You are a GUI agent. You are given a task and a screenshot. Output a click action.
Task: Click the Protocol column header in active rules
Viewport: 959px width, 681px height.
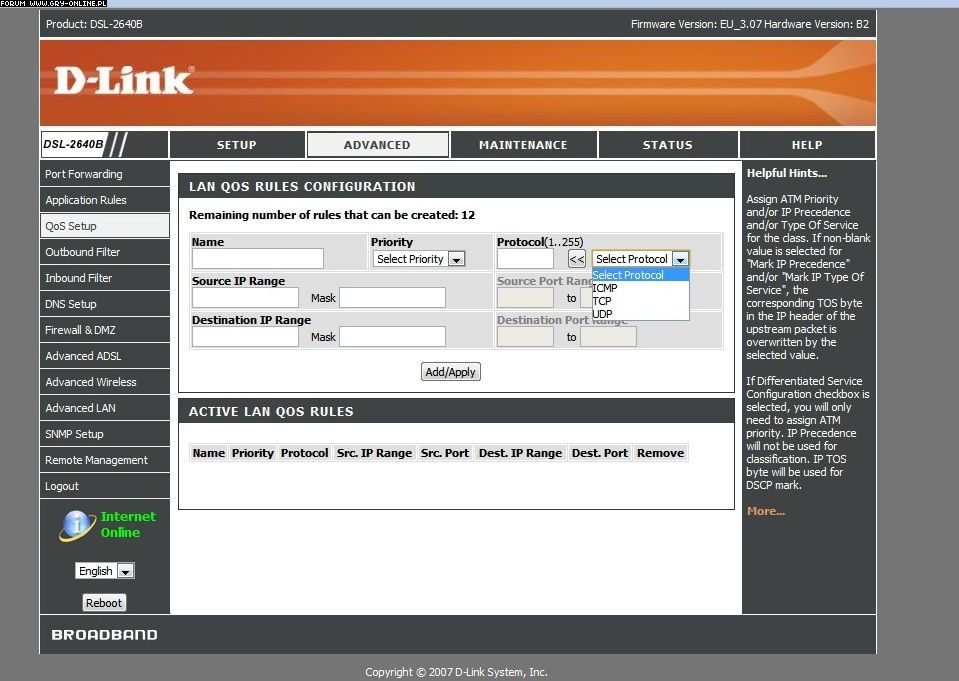(305, 453)
